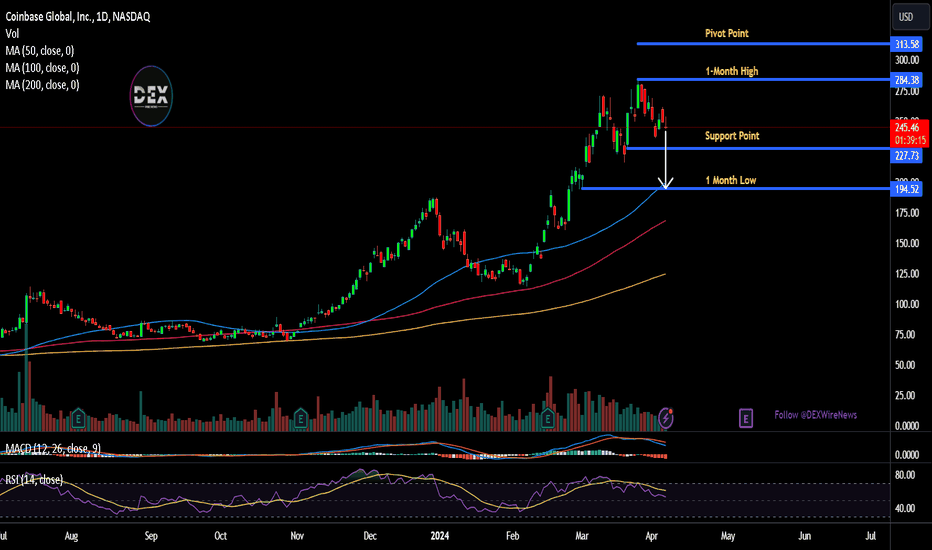Select the MA (200, close, 0) indicator legend

42,85
